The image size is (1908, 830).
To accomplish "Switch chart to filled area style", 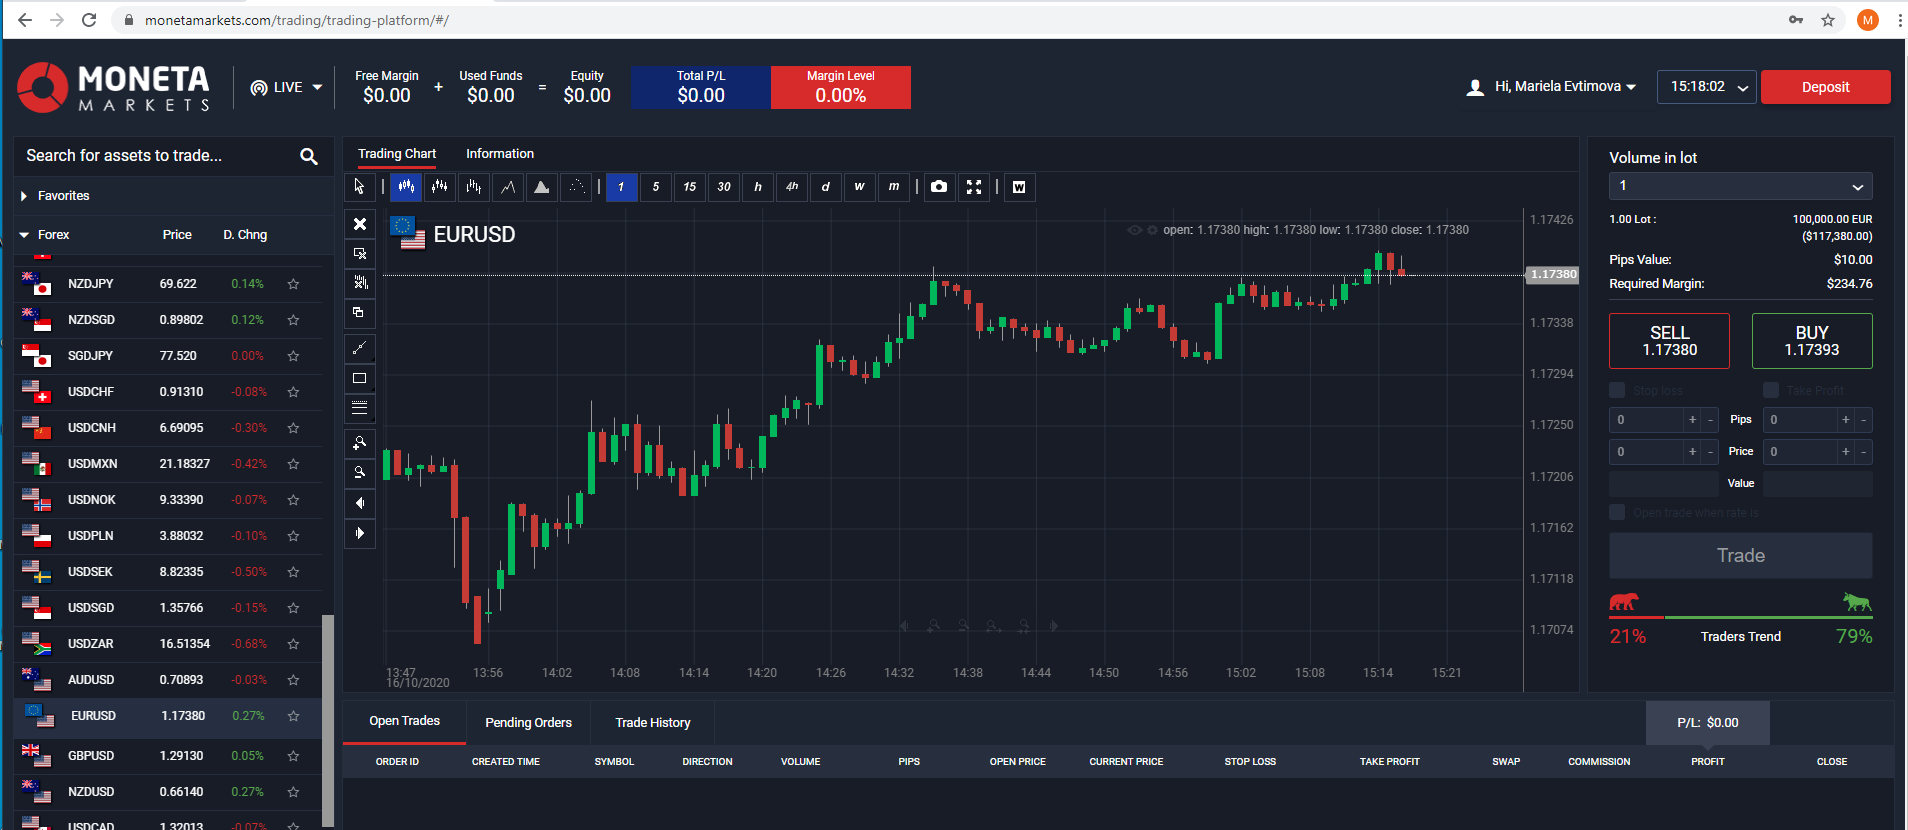I will pos(542,187).
